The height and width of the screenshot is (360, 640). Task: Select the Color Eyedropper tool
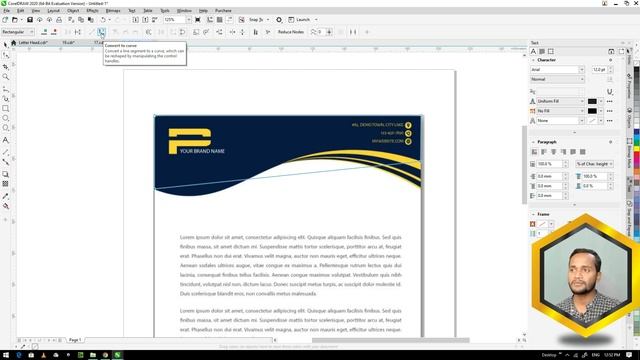(x=5, y=196)
